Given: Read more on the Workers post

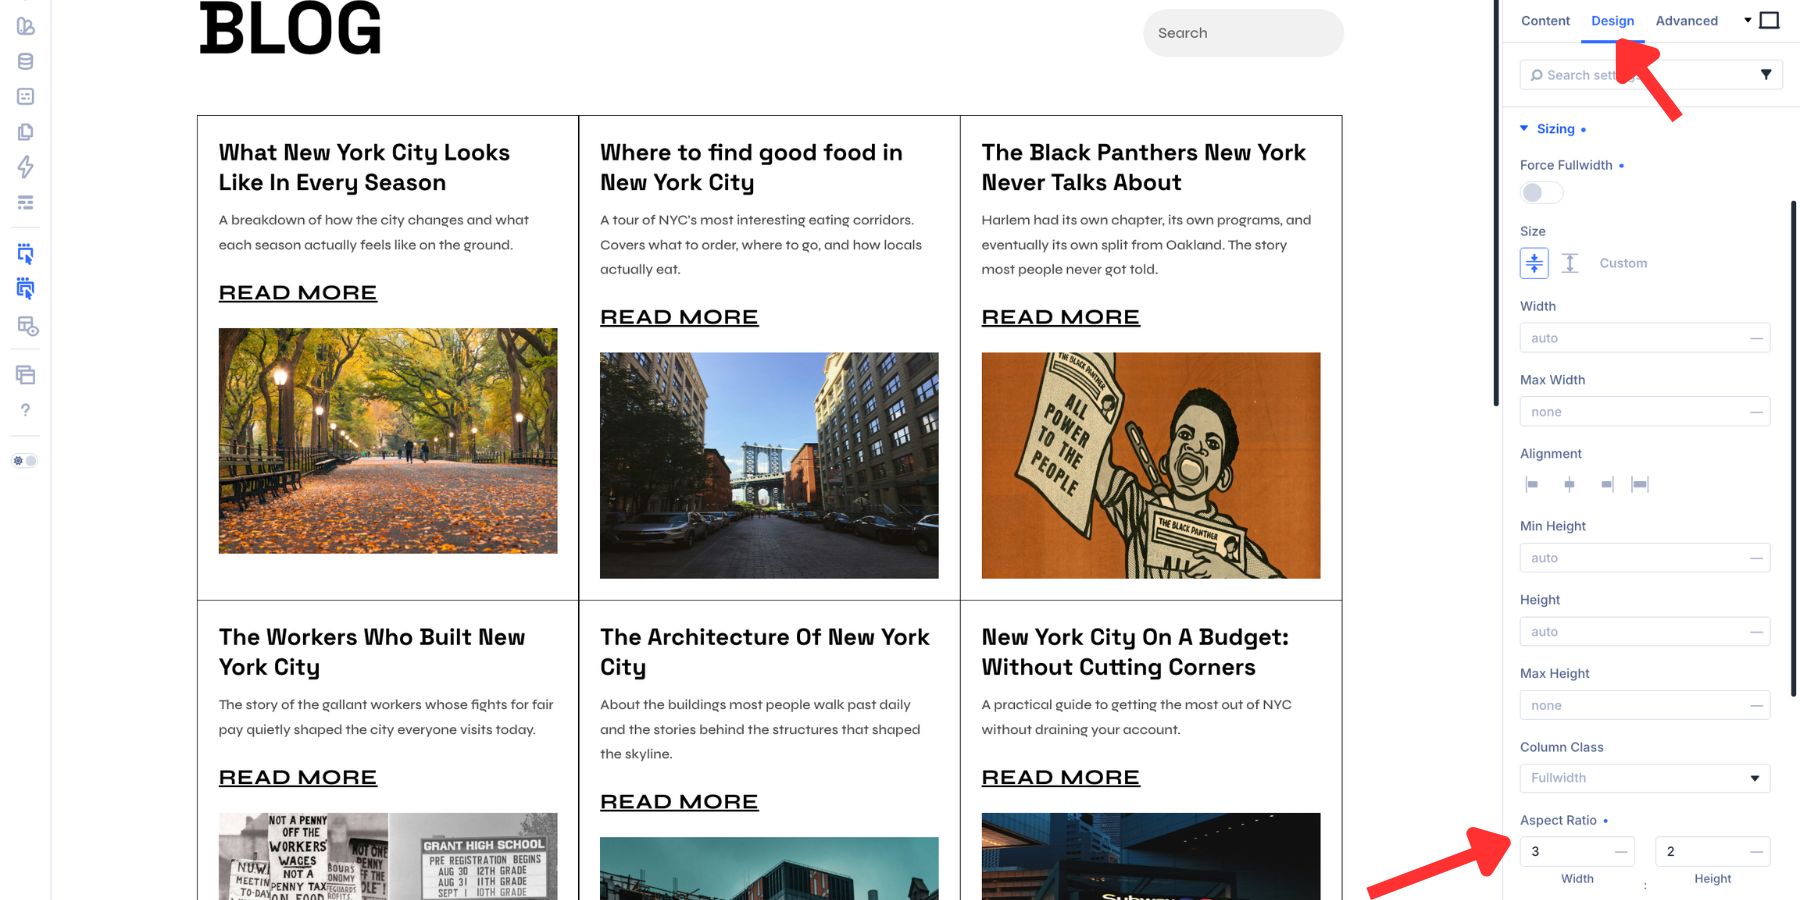Looking at the screenshot, I should [x=298, y=778].
